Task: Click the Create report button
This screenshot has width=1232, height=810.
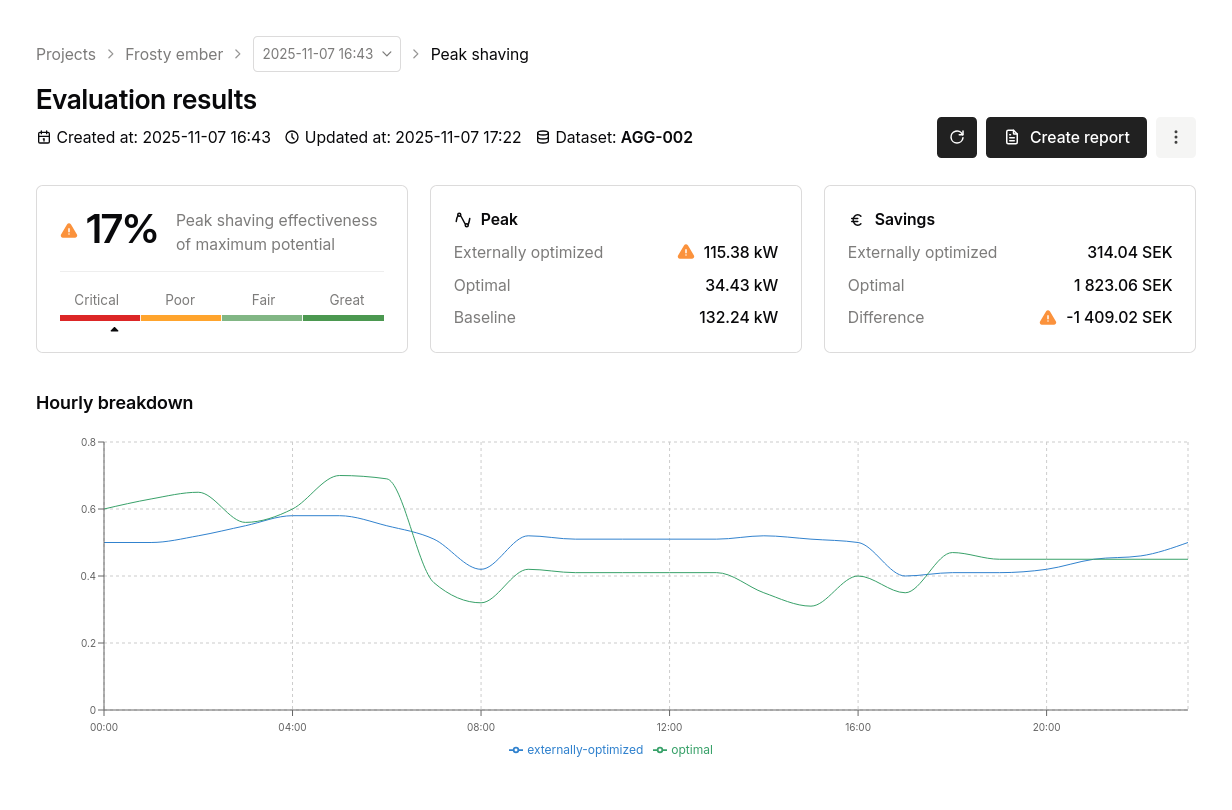Action: click(x=1066, y=137)
